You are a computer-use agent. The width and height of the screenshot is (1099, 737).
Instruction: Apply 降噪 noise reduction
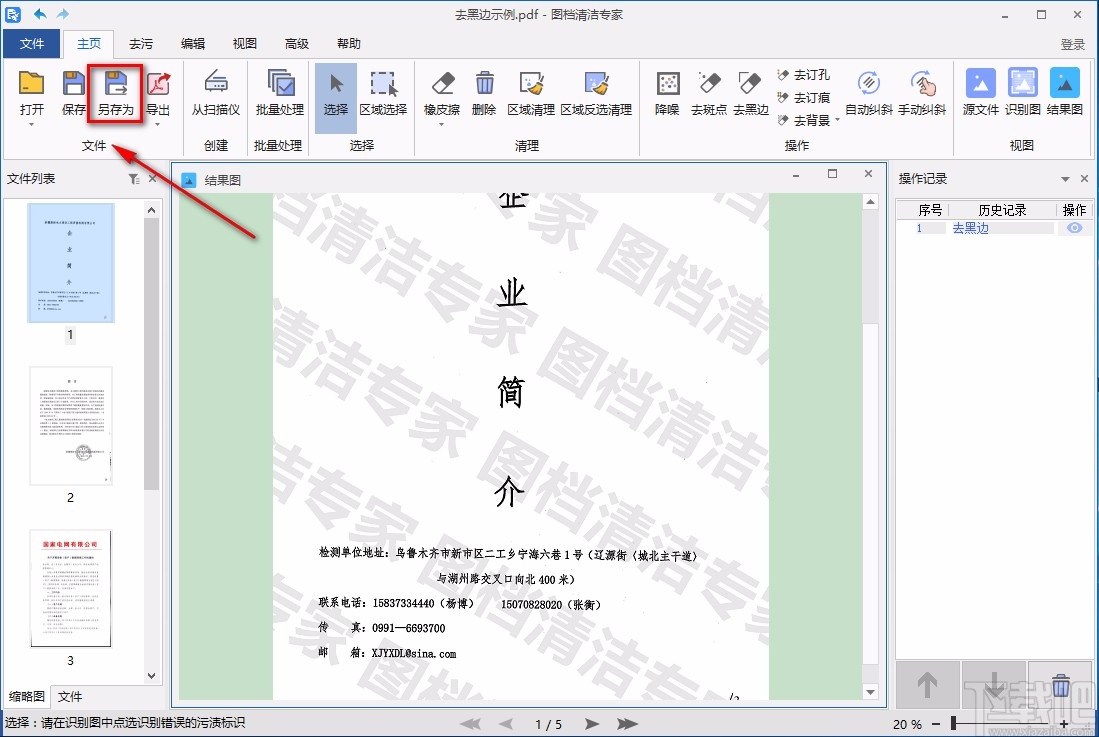click(x=666, y=95)
